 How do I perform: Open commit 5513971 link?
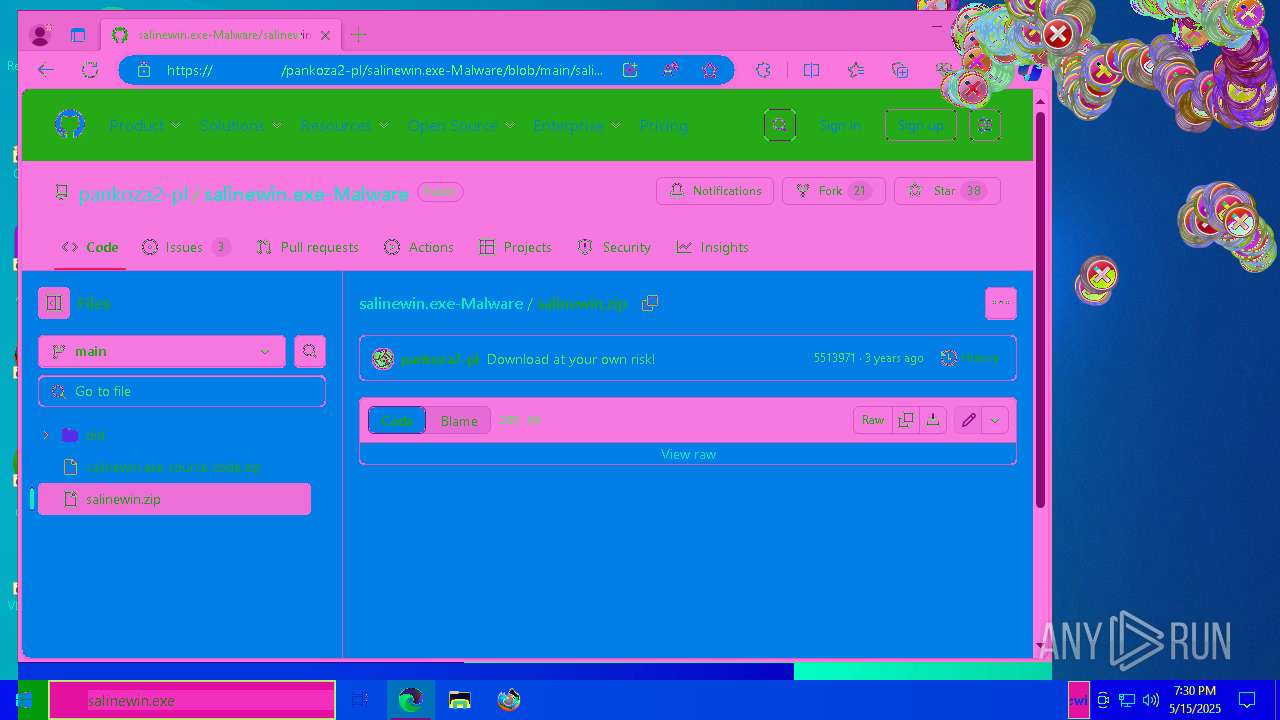click(x=834, y=358)
